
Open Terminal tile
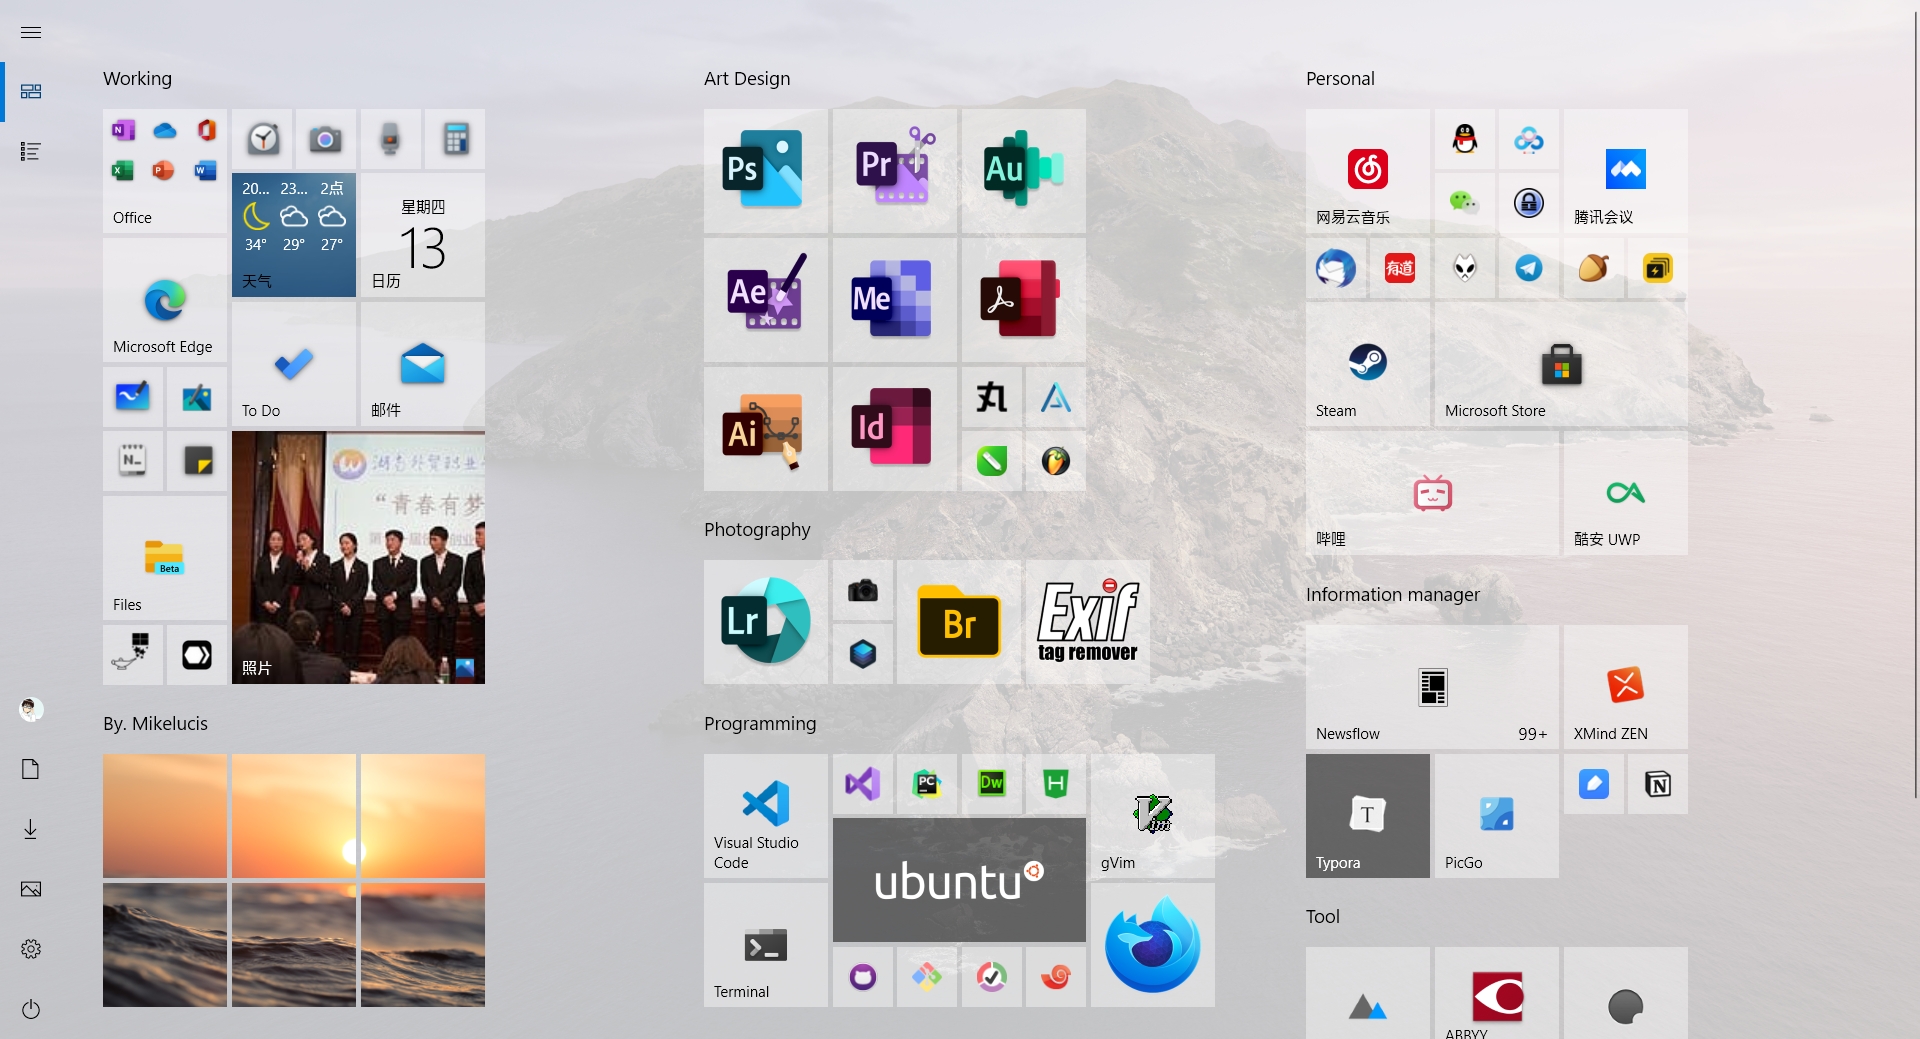(765, 945)
